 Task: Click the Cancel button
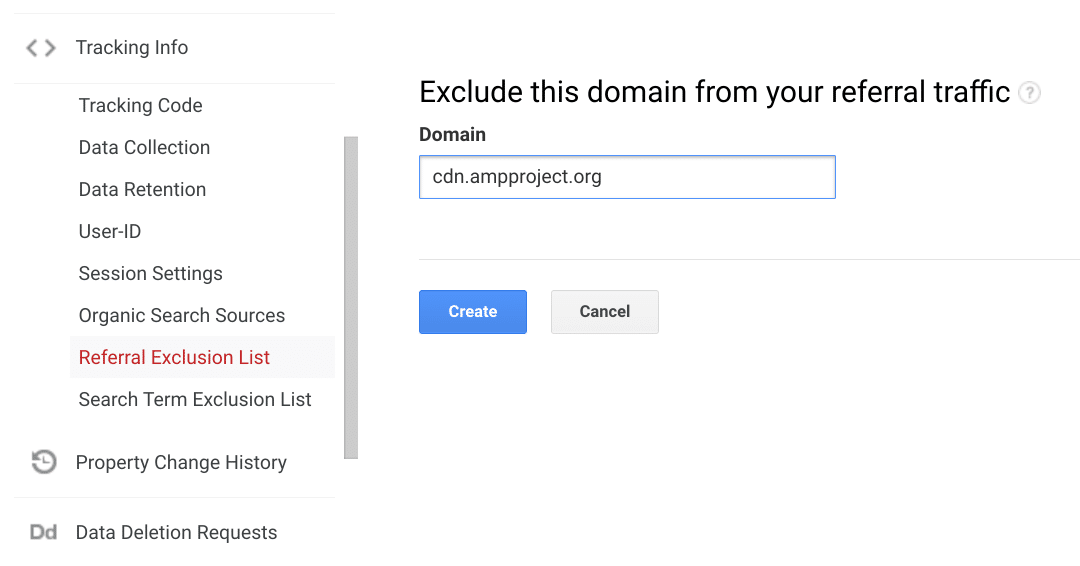605,312
